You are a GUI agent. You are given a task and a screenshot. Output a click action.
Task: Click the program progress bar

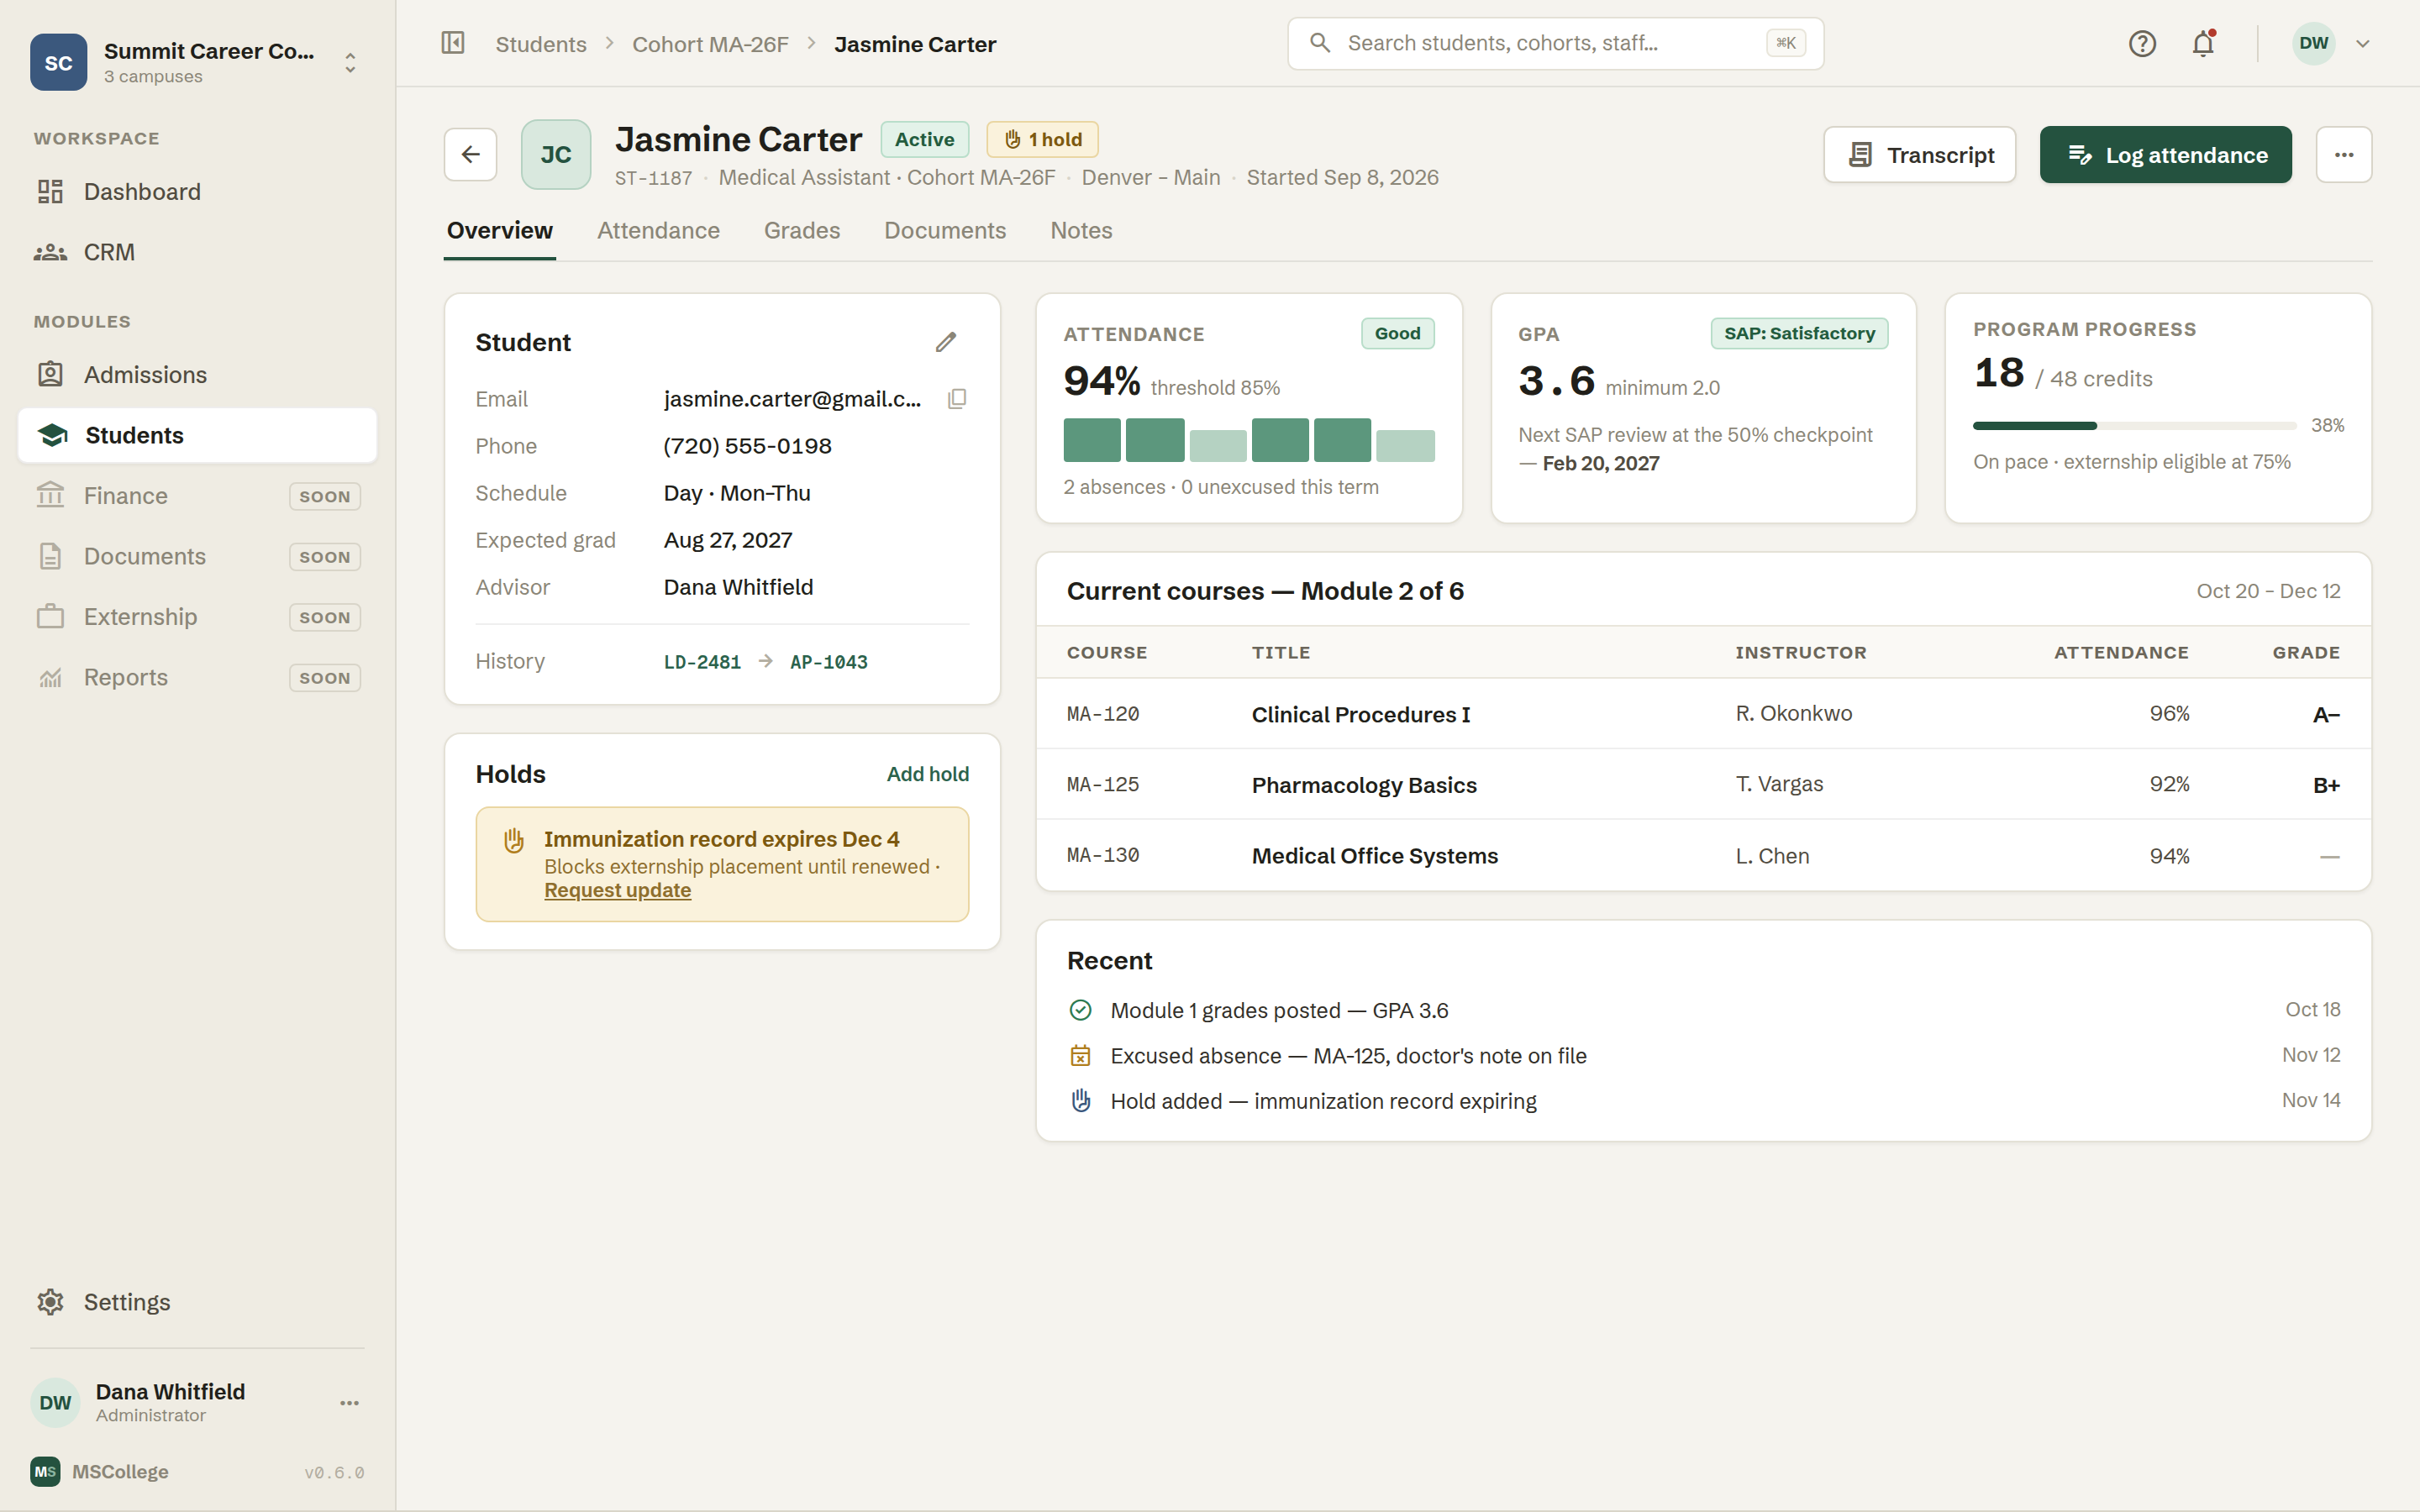pyautogui.click(x=2134, y=426)
